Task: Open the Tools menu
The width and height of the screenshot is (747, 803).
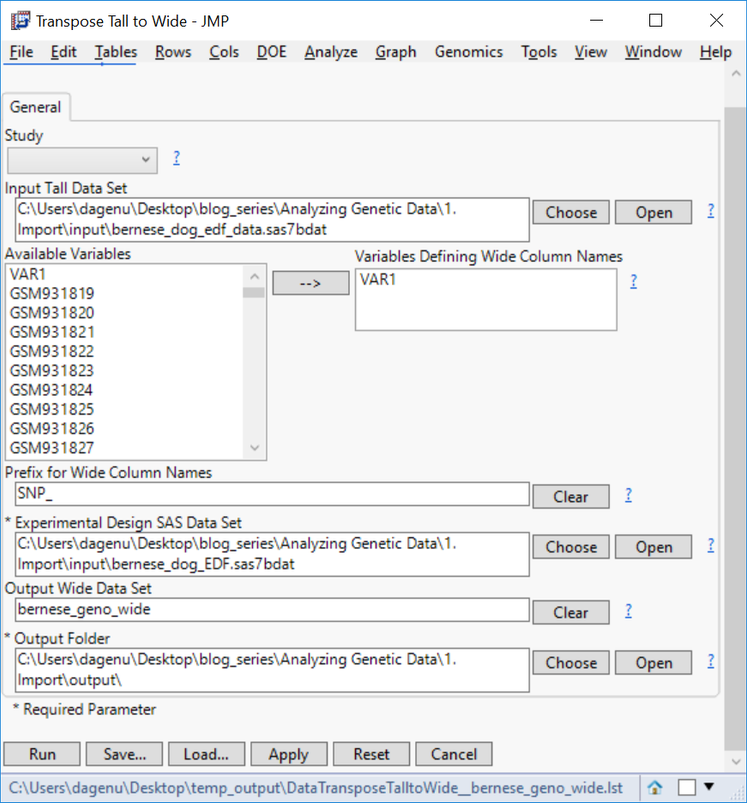Action: (539, 52)
